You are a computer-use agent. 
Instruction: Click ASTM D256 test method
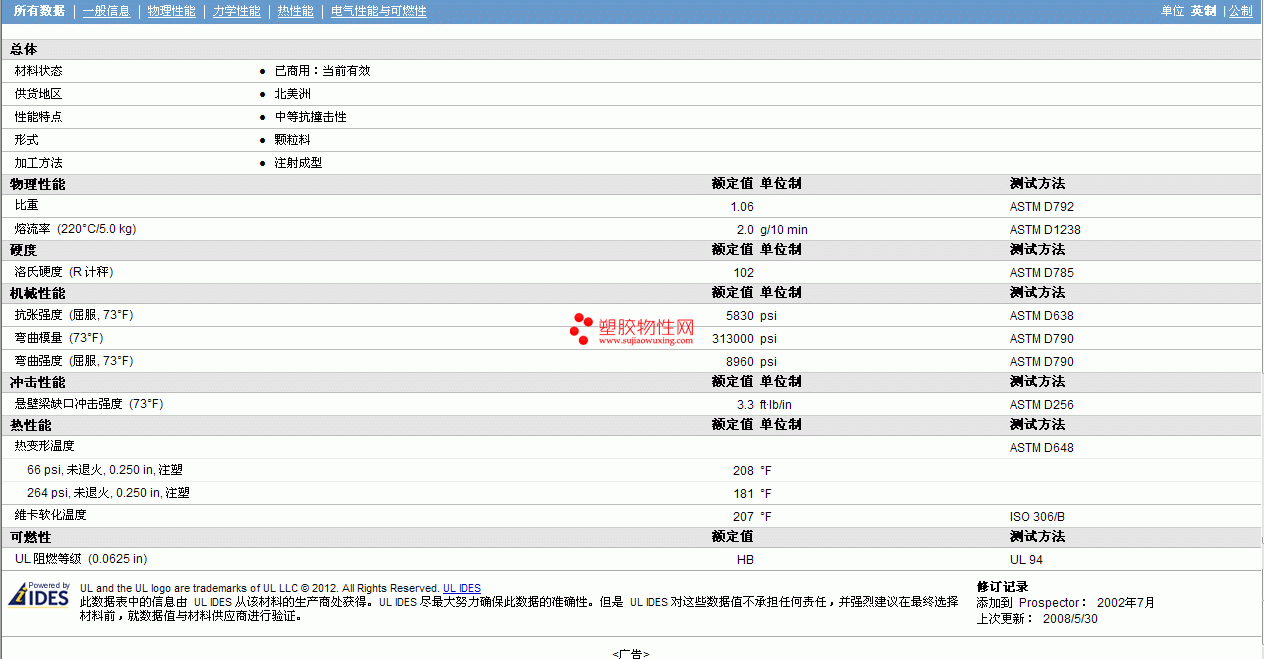(1042, 405)
